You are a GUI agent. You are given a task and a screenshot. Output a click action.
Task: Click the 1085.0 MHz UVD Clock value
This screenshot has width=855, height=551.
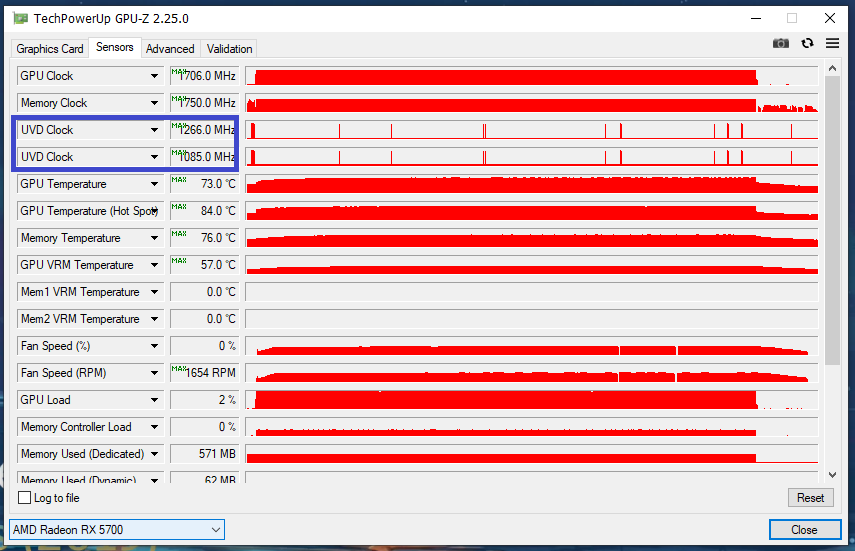click(204, 157)
